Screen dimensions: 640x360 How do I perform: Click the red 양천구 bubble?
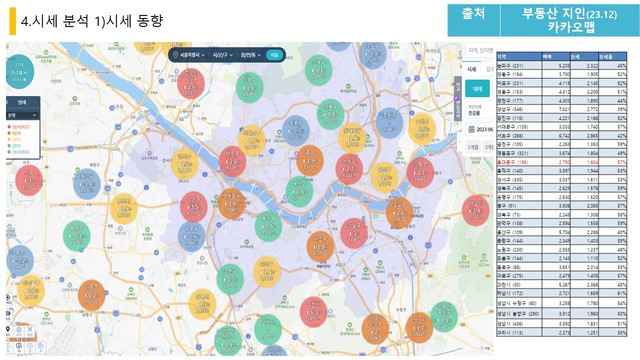tap(194, 207)
